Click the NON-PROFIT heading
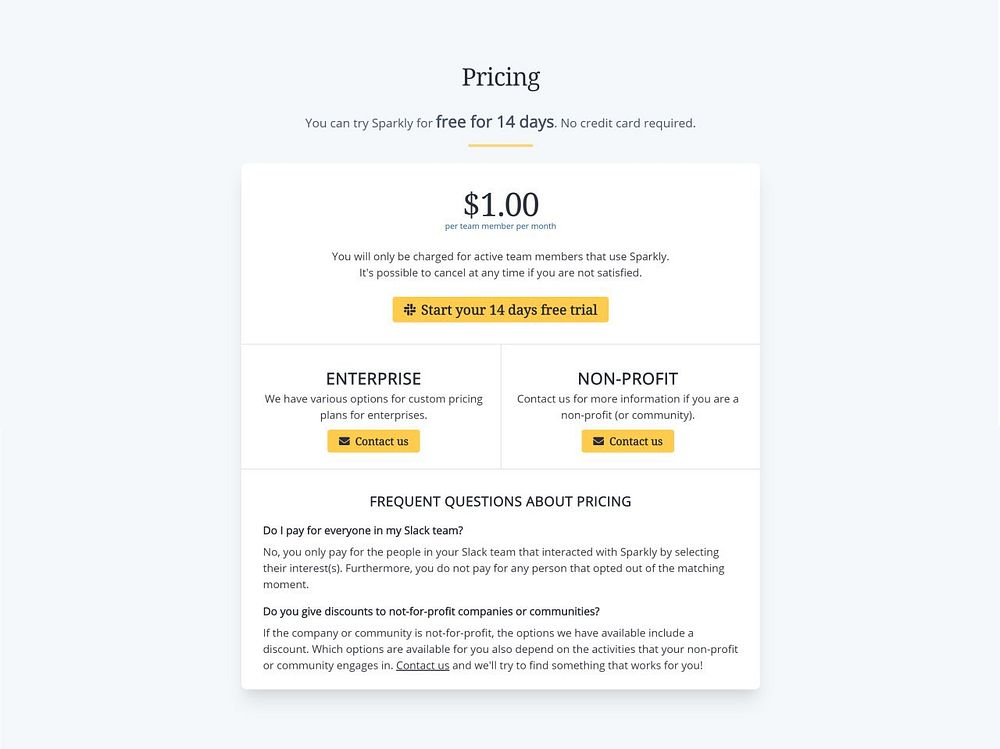The image size is (1000, 749). click(627, 379)
